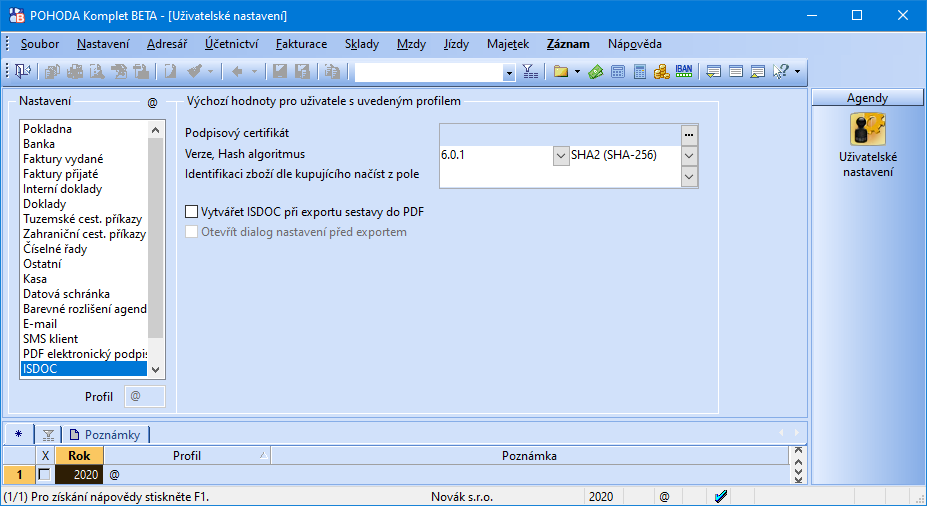The width and height of the screenshot is (927, 506).
Task: Expand the help icon dropdown arrow
Action: pyautogui.click(x=797, y=72)
